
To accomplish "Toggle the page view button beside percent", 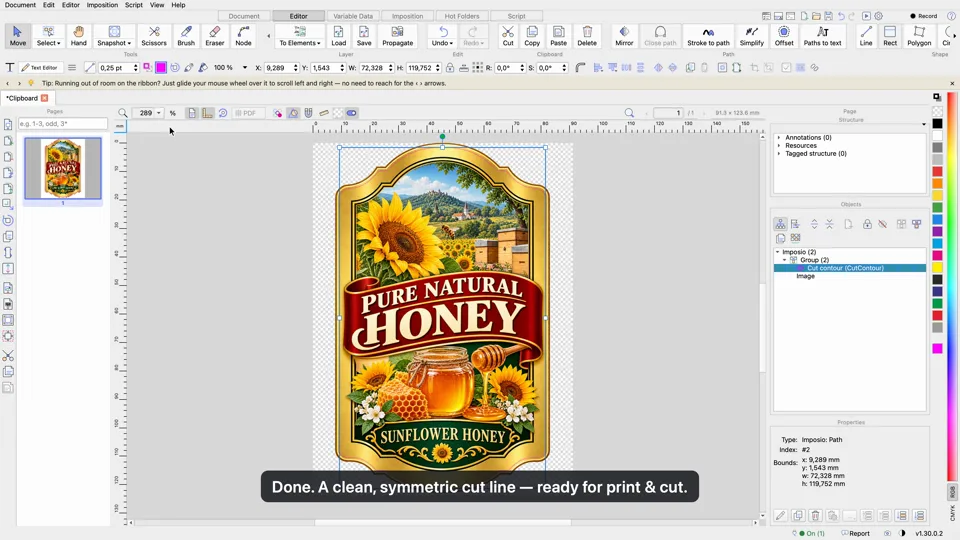I will click(x=192, y=113).
